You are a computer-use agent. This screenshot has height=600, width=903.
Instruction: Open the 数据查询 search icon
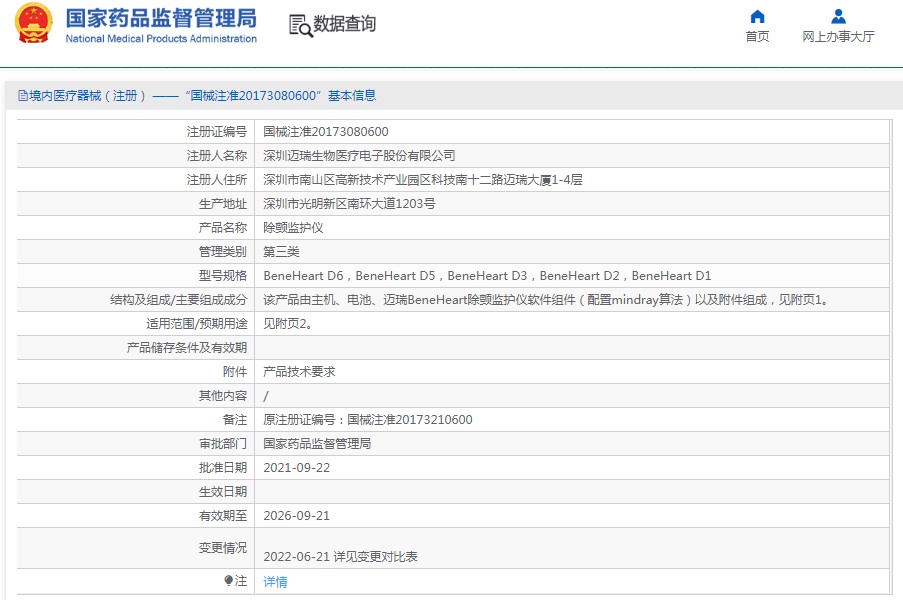click(301, 25)
